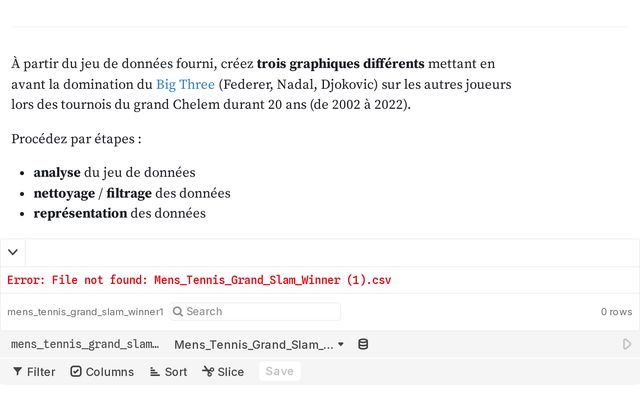Click the mens_tennis_grand_slam_winner1 table label
The height and width of the screenshot is (400, 640).
[x=85, y=312]
